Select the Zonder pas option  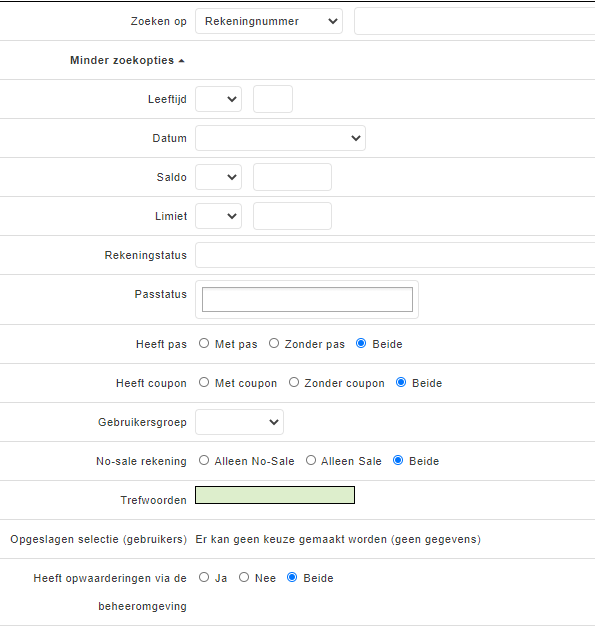point(274,343)
